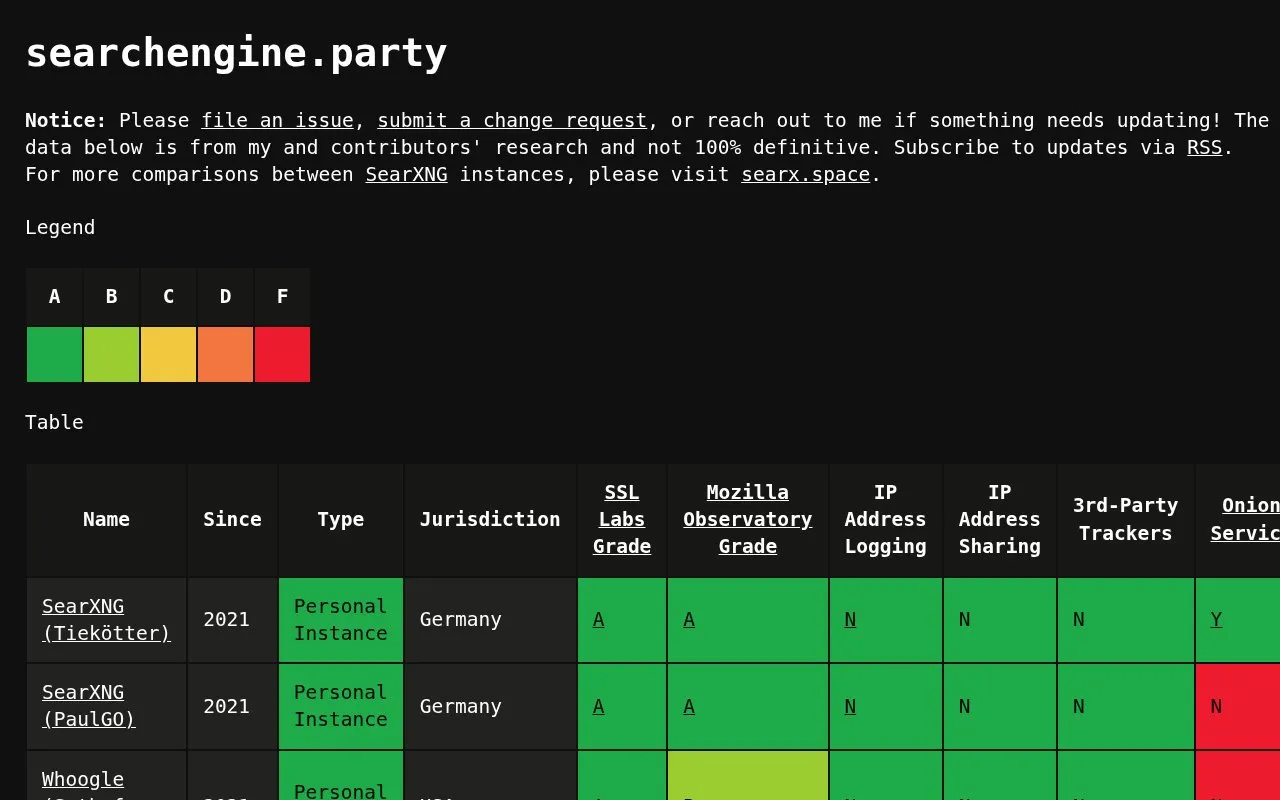Follow the 'submit a change request' link
The width and height of the screenshot is (1280, 800).
pos(512,120)
